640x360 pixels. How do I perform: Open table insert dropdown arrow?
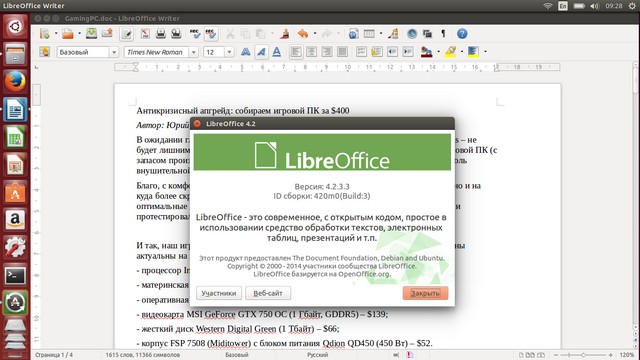(380, 34)
